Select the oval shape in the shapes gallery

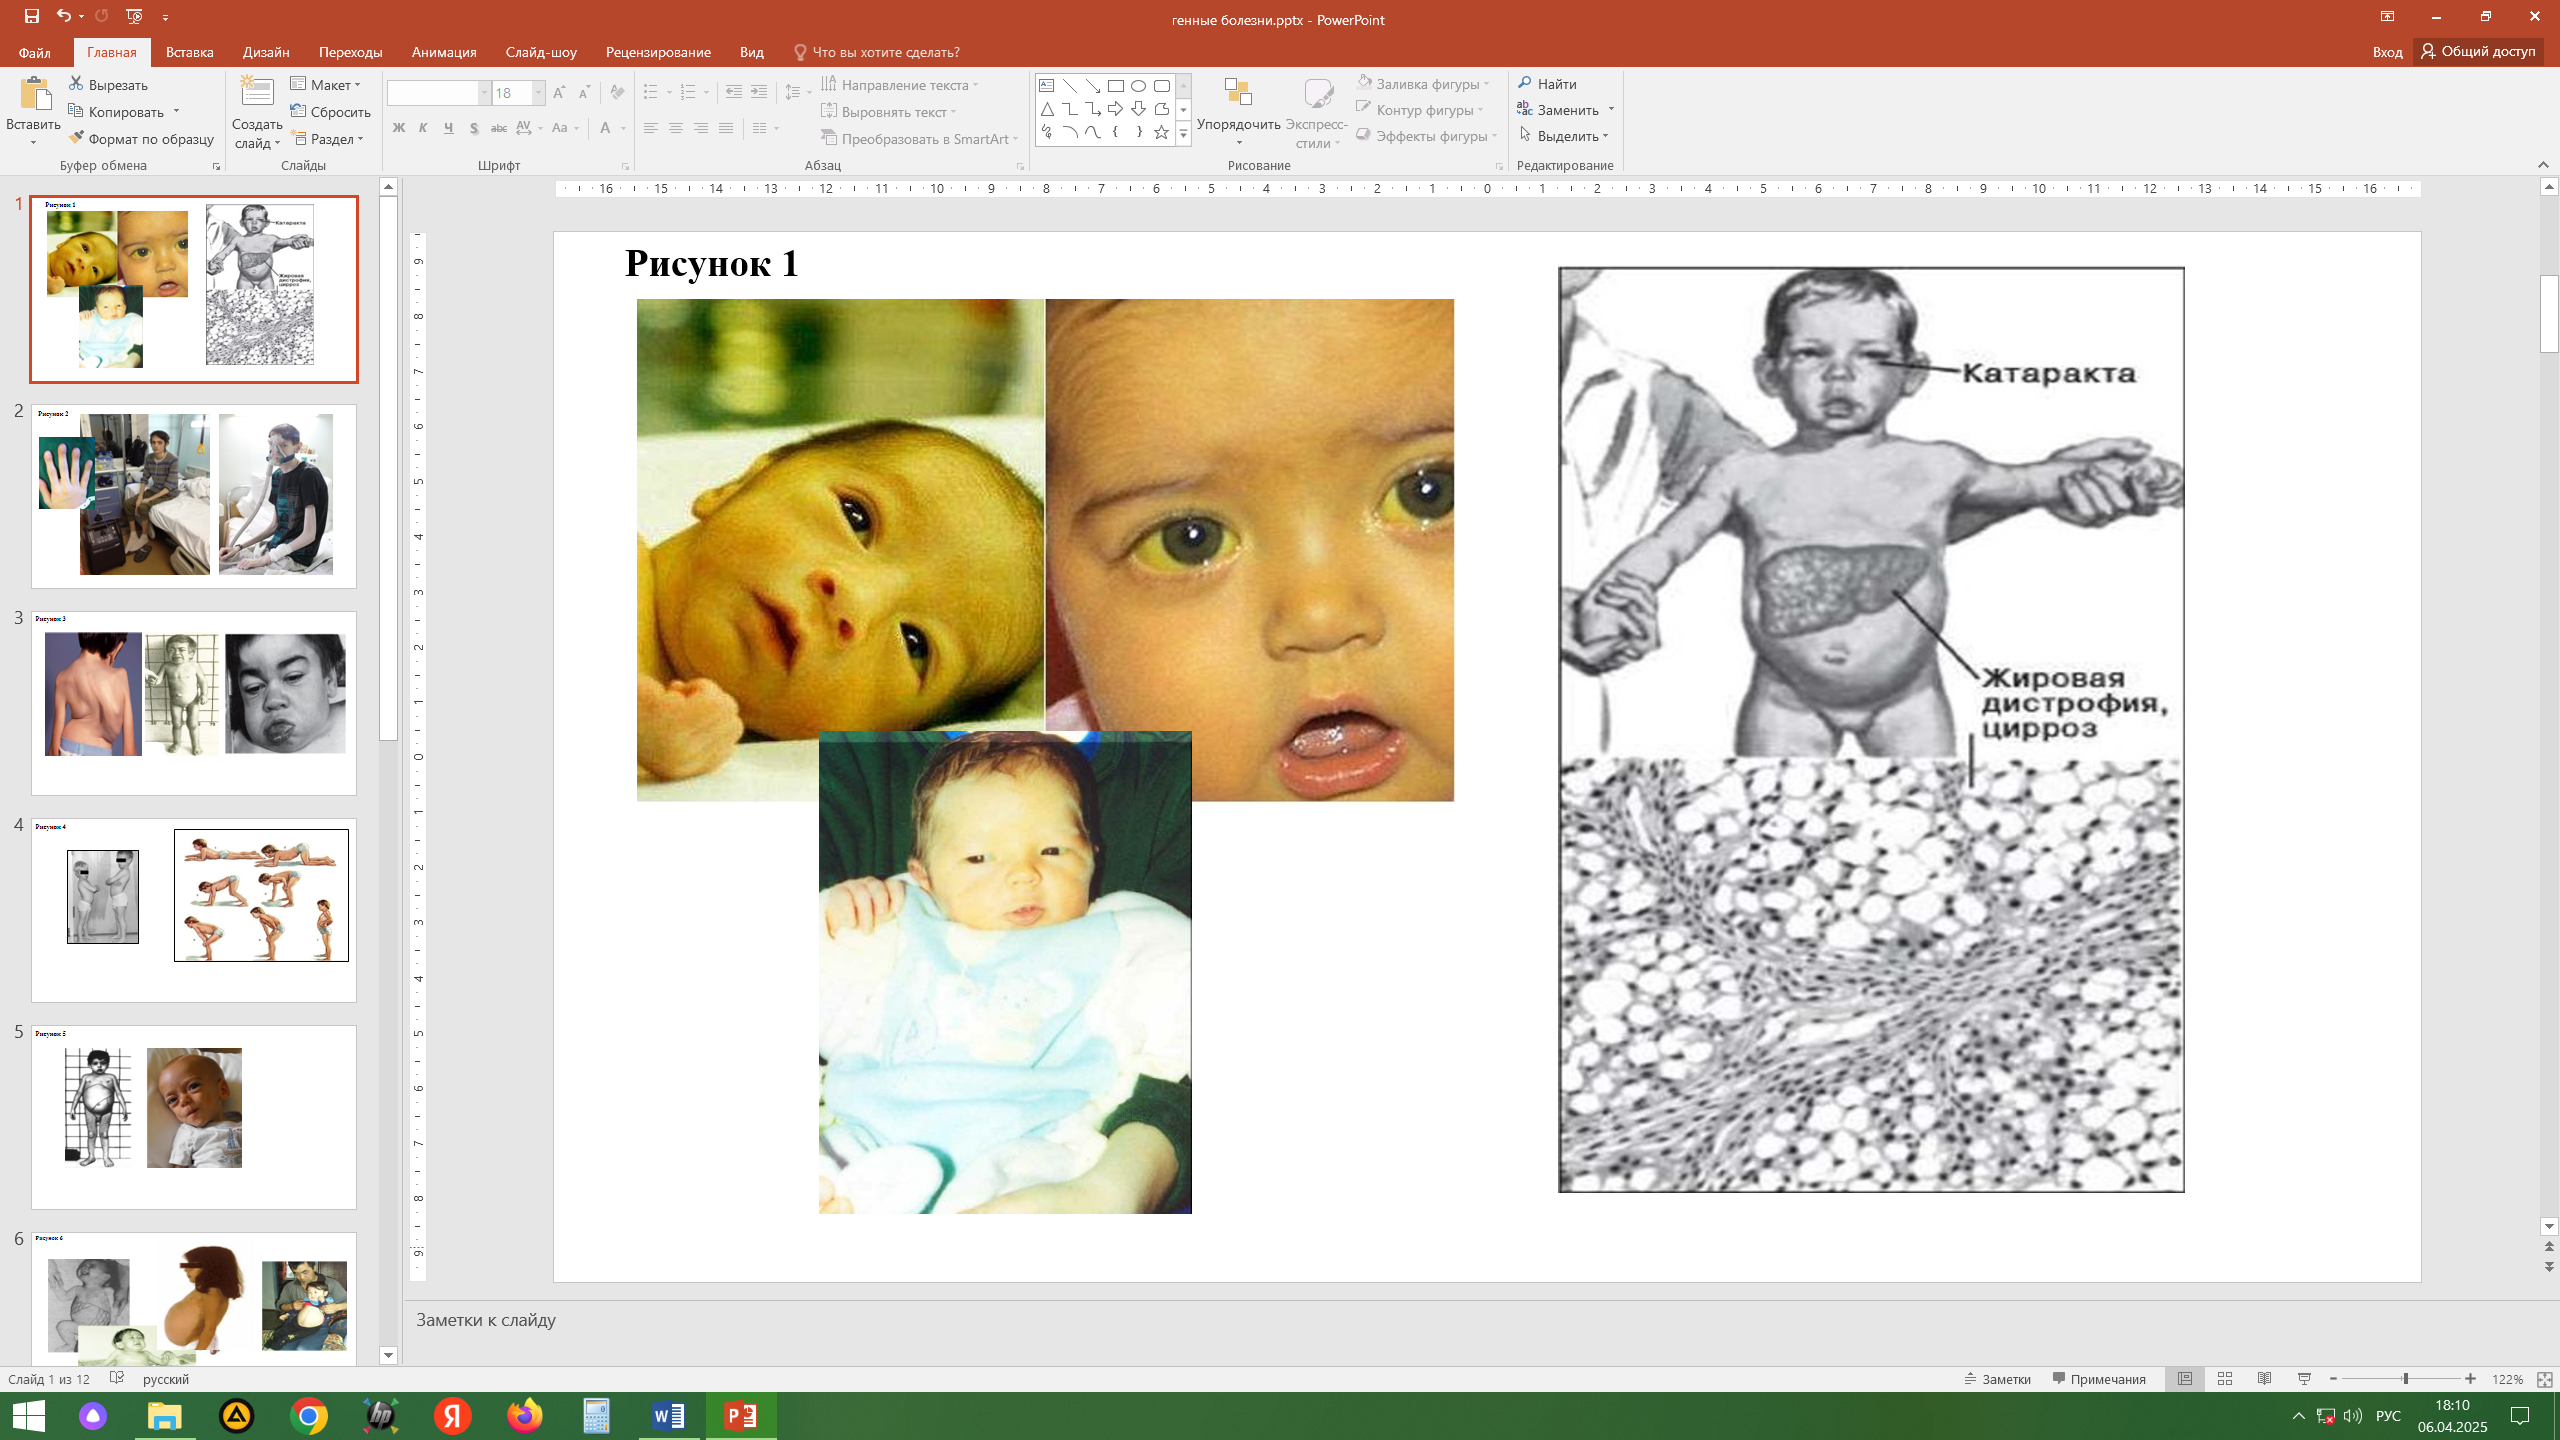(1138, 86)
